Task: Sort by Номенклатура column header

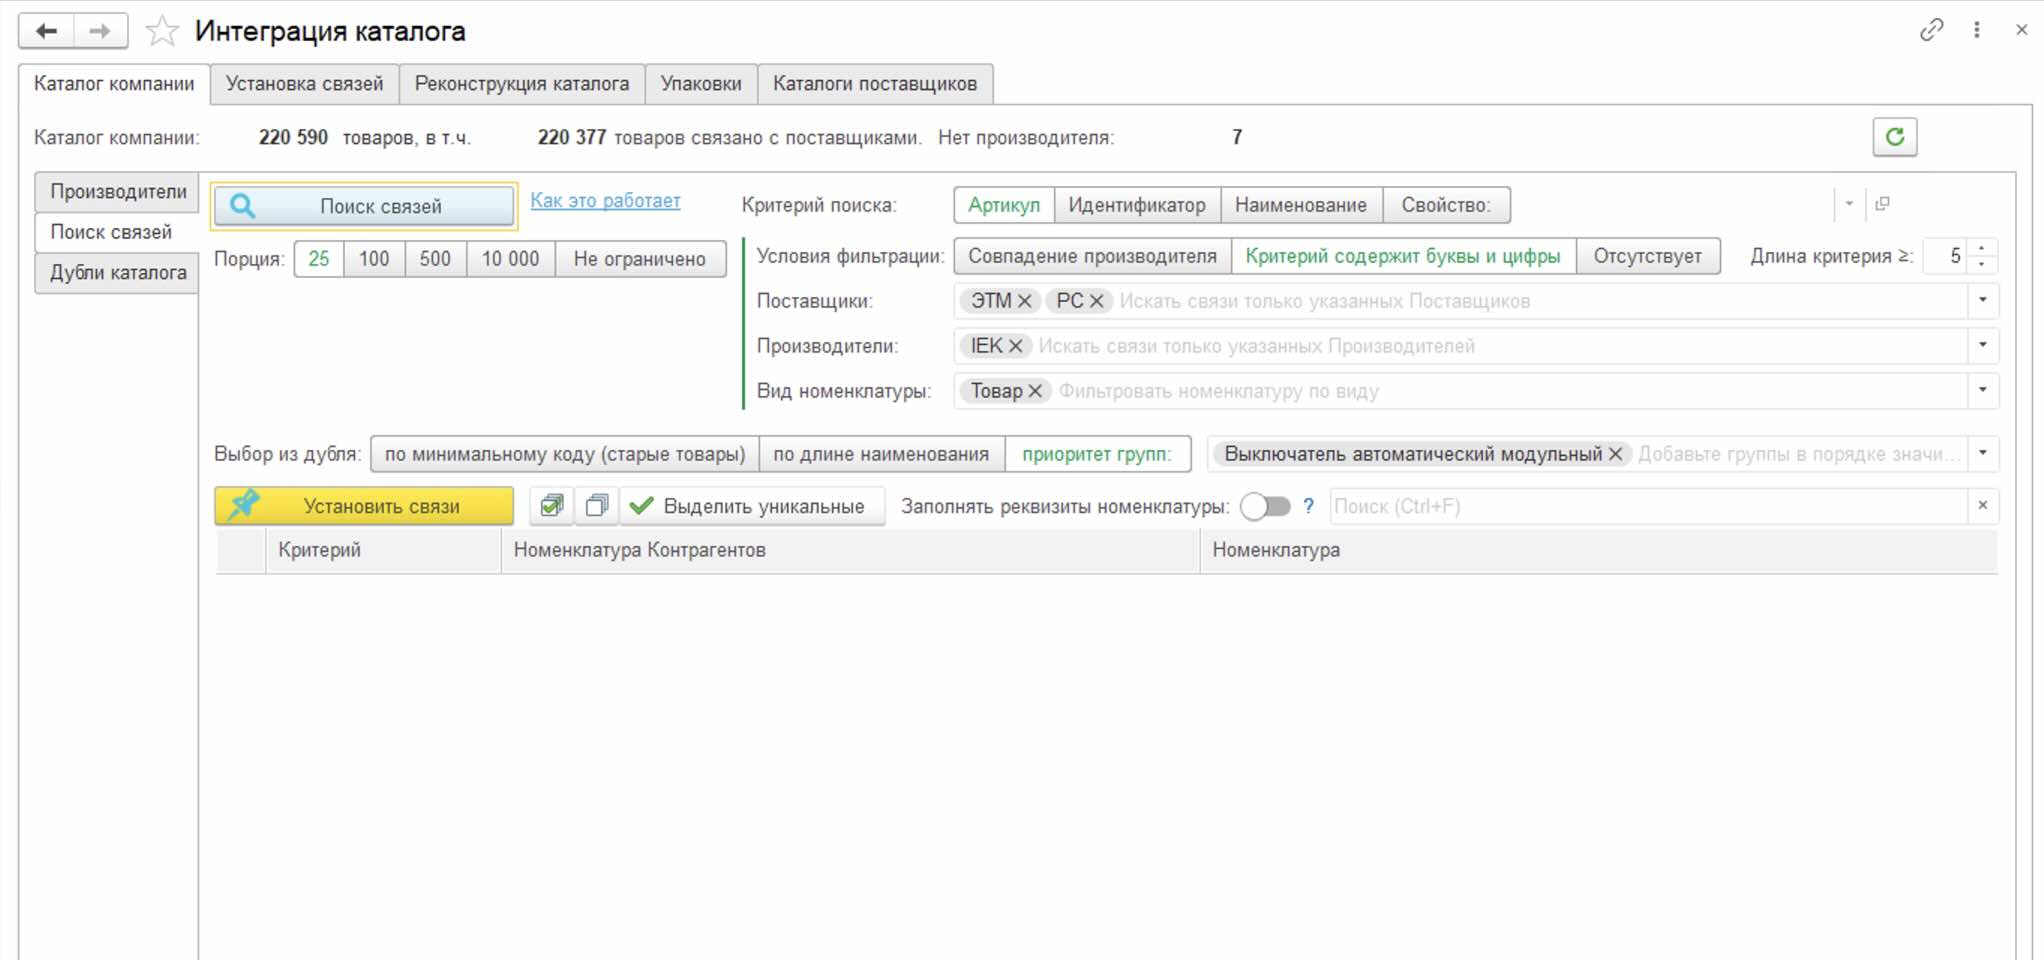Action: pos(1599,550)
